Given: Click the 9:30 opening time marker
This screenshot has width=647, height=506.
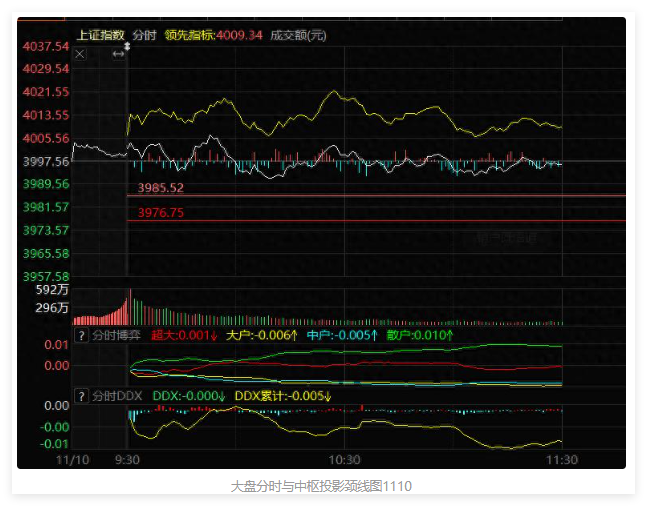Looking at the screenshot, I should point(126,459).
